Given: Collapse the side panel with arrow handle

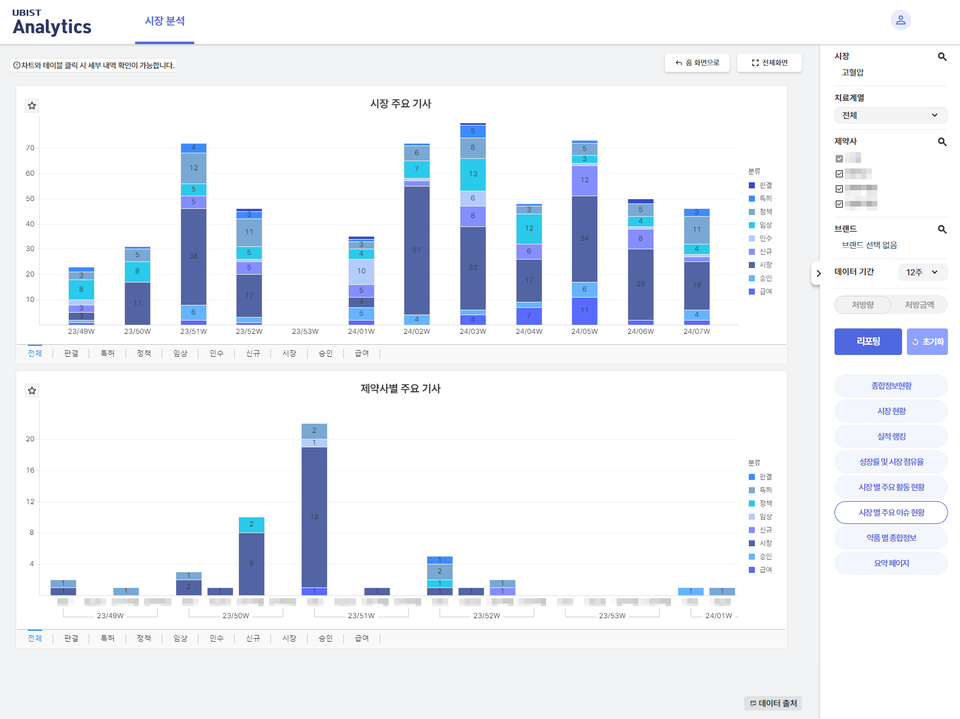Looking at the screenshot, I should 818,273.
